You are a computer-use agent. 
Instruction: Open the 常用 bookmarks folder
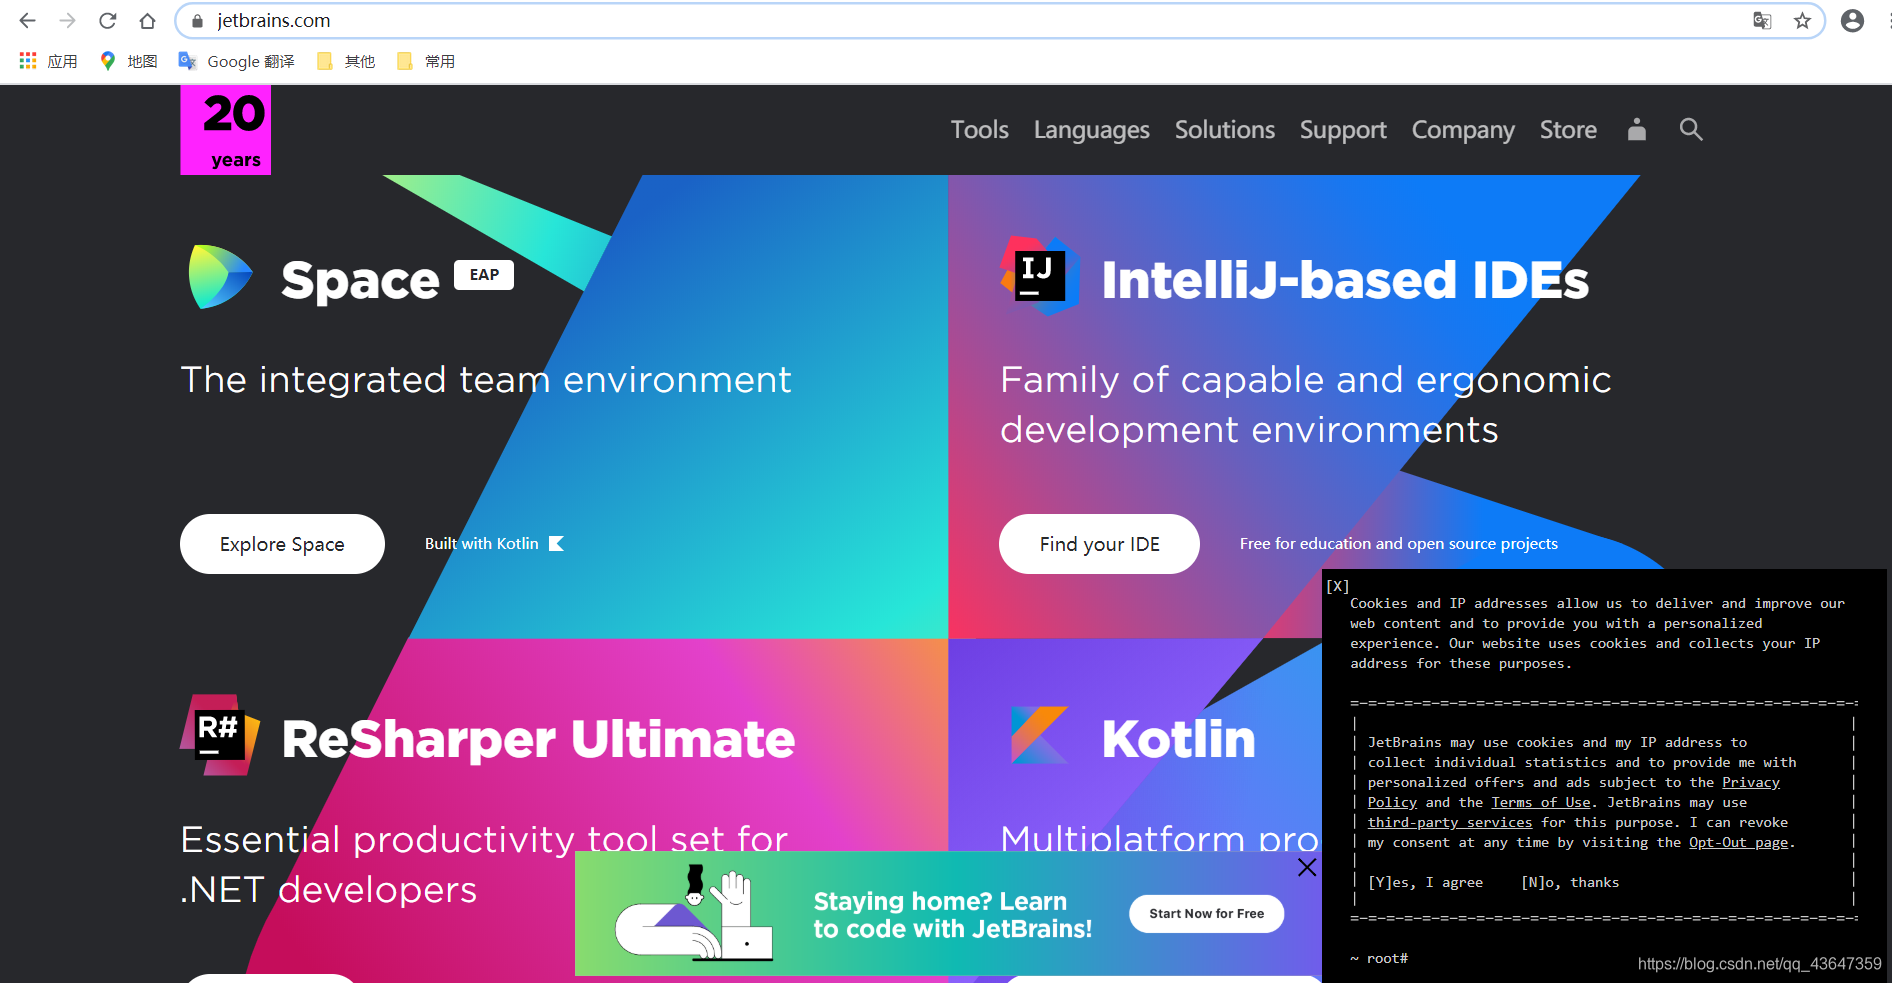[x=426, y=61]
